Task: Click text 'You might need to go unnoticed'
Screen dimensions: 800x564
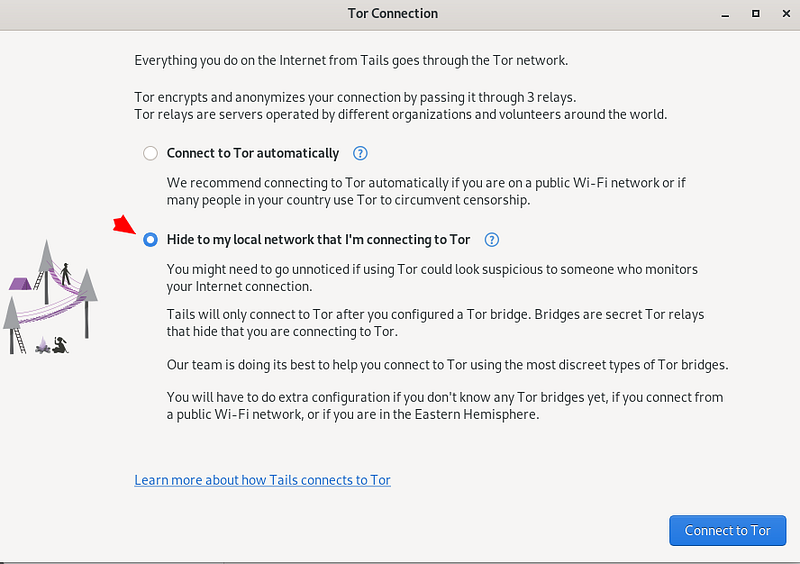Action: 258,269
